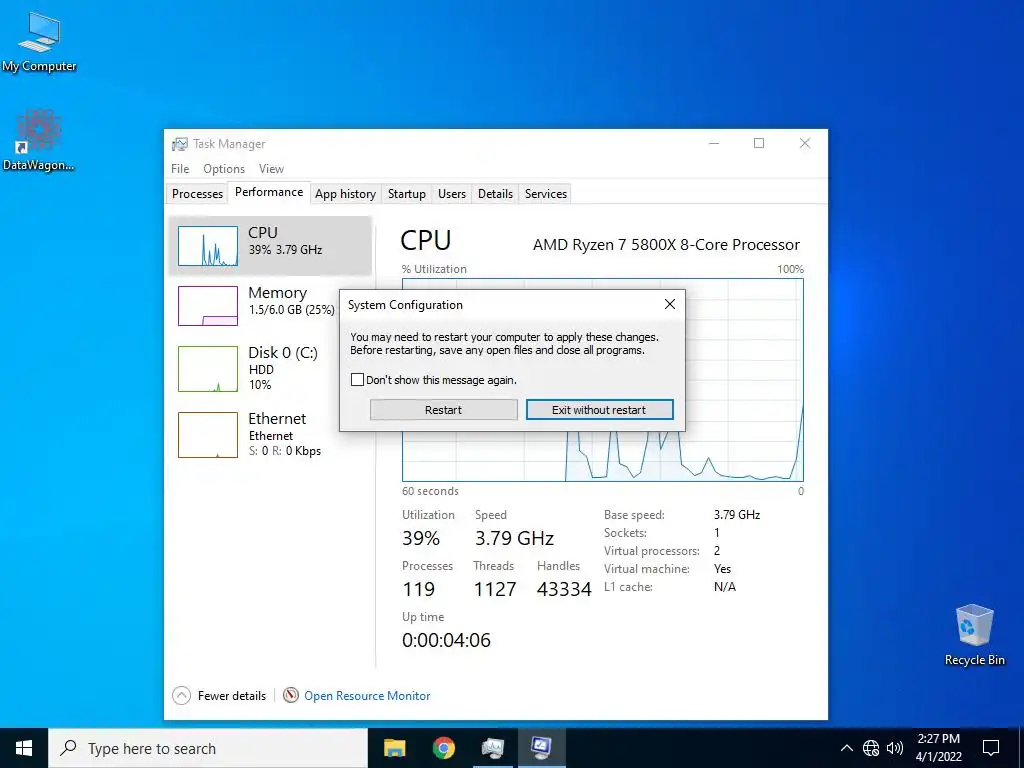Switch to Task Manager taskbar icon
Viewport: 1024px width, 768px height.
[492, 748]
